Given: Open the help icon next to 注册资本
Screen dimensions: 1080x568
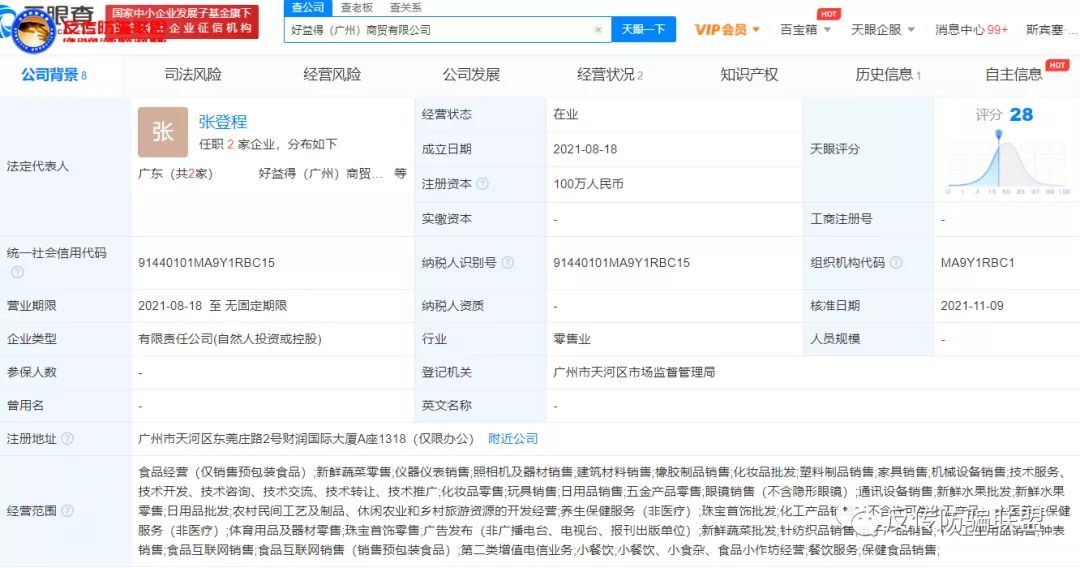Looking at the screenshot, I should [483, 184].
